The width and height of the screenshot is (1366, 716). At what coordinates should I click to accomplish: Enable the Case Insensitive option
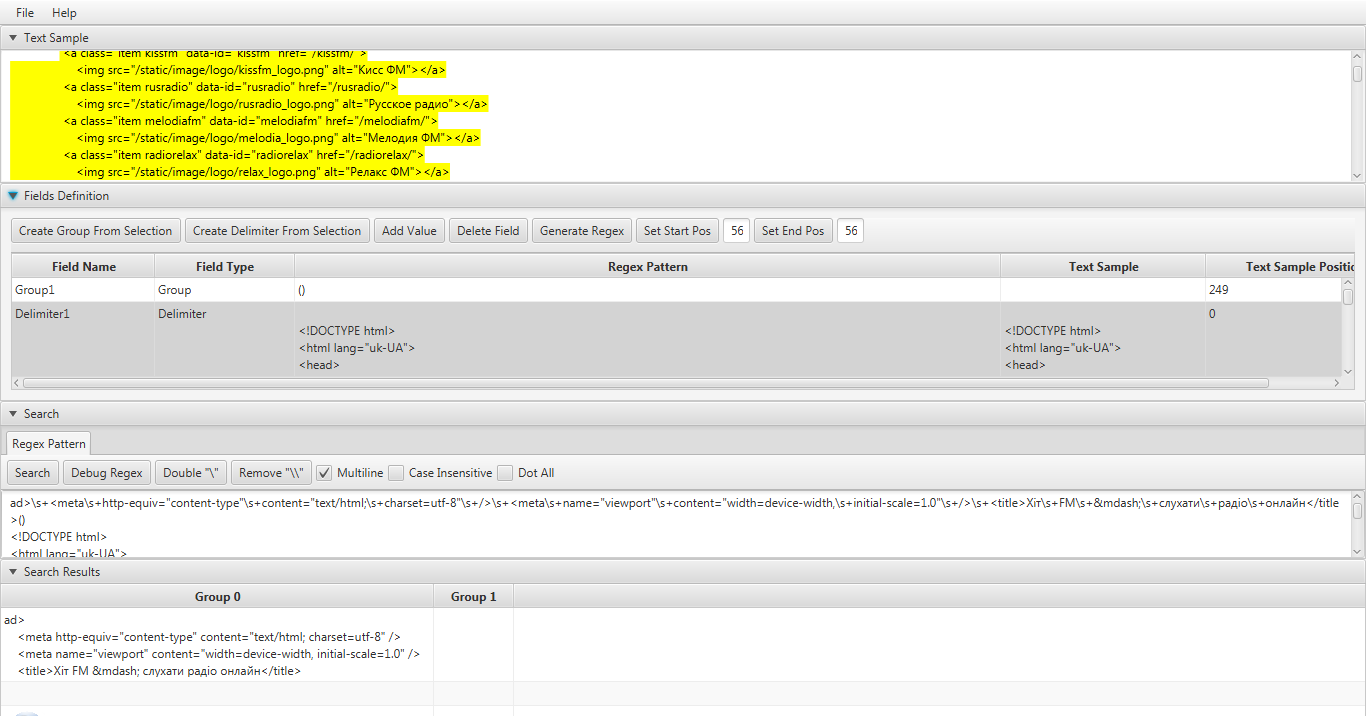(397, 473)
